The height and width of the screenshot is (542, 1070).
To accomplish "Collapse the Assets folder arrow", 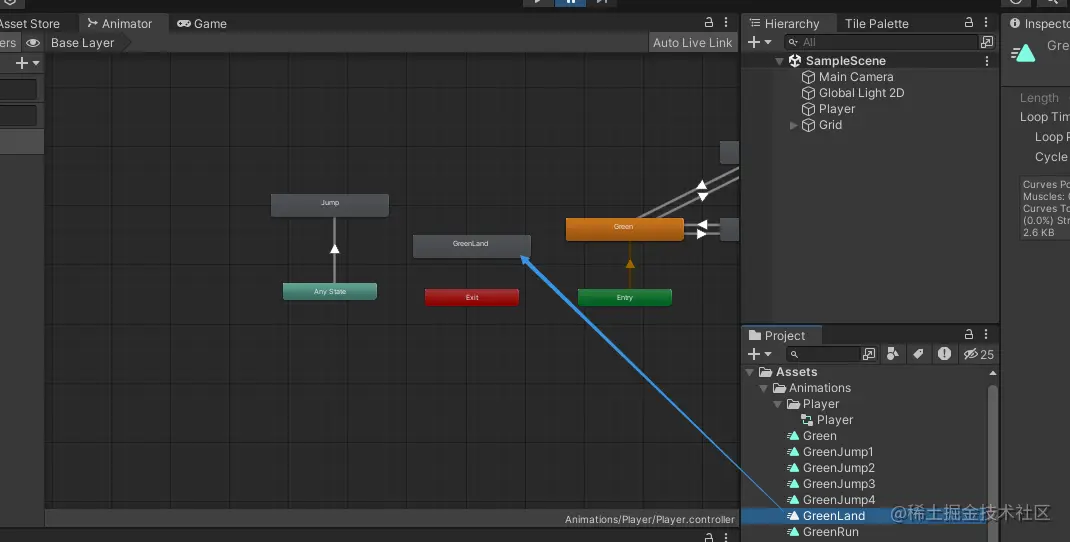I will pyautogui.click(x=750, y=372).
